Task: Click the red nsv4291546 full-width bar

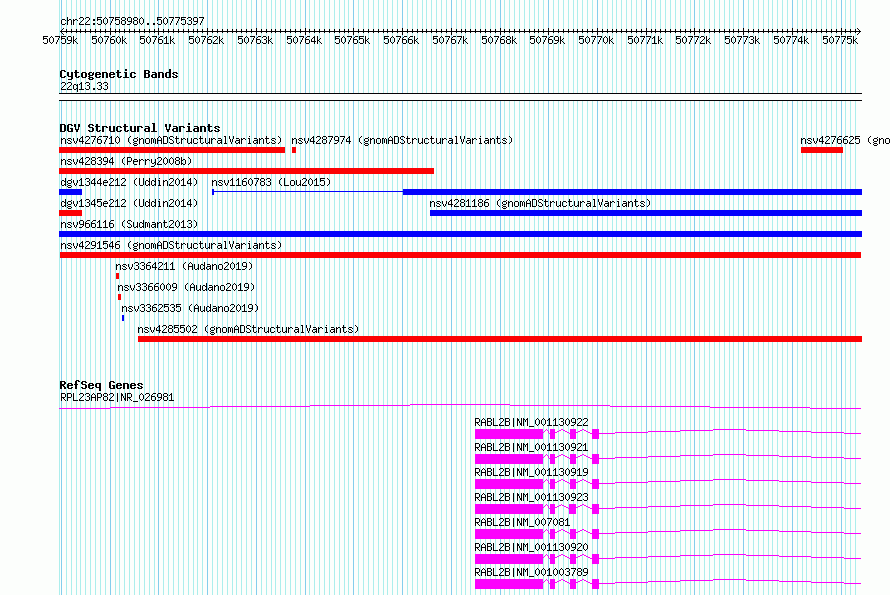Action: click(x=460, y=255)
